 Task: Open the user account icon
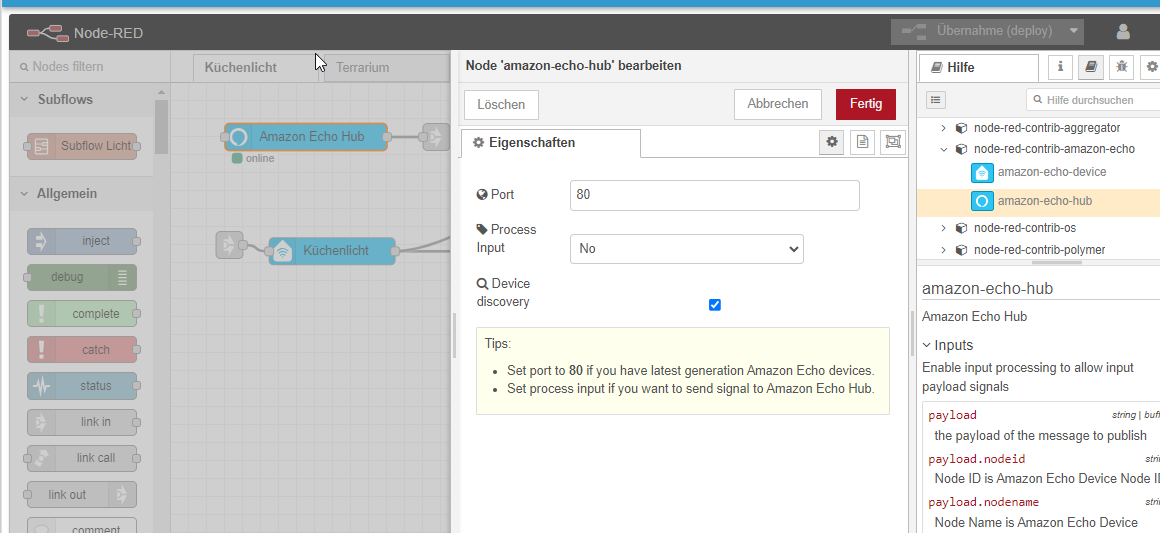coord(1123,32)
